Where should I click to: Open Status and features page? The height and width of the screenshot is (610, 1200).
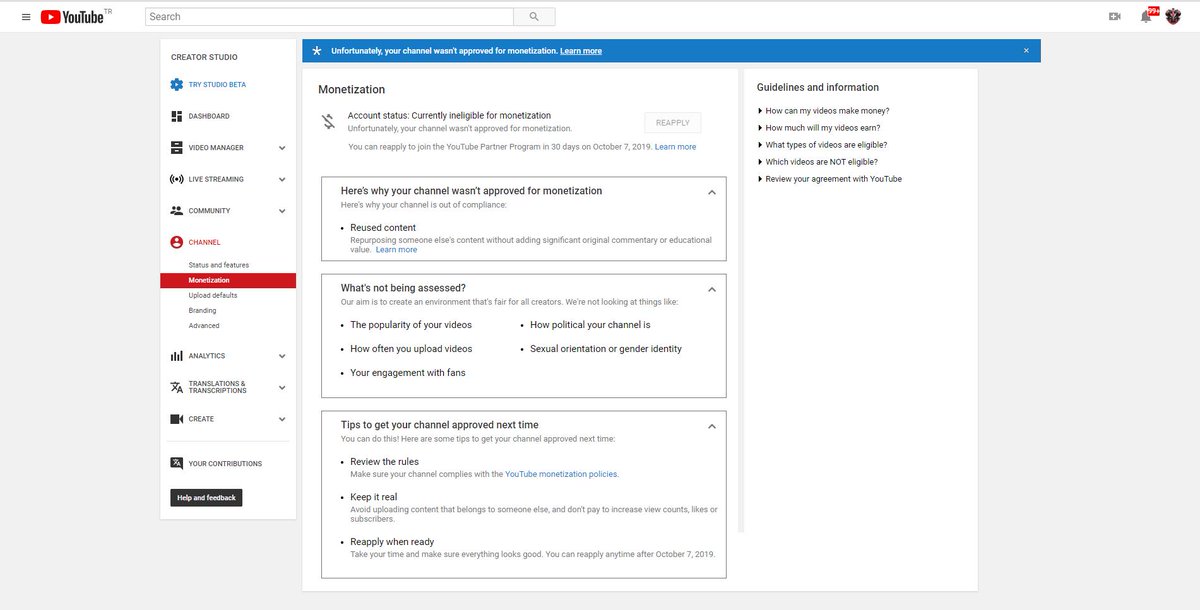(219, 265)
